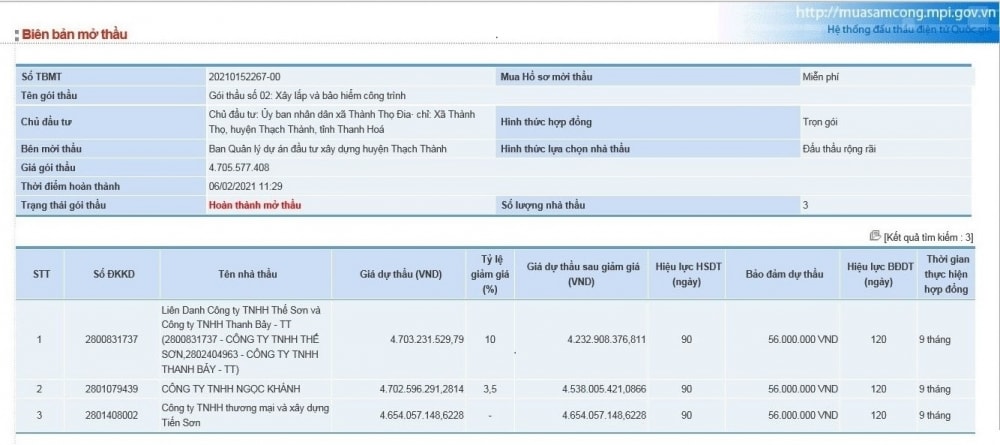This screenshot has width=1000, height=445.
Task: Click registration number 2801408002
Action: point(111,415)
